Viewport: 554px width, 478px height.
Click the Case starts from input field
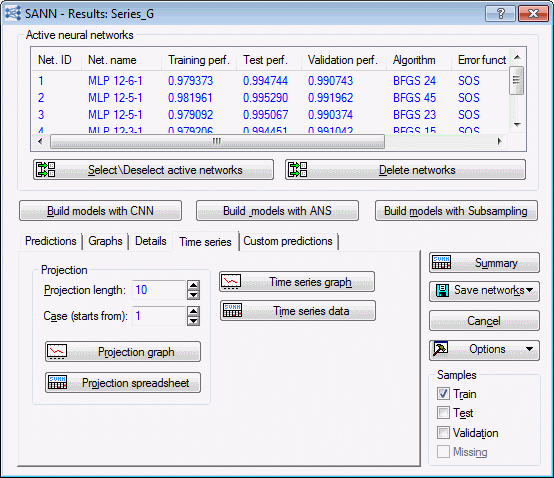159,315
